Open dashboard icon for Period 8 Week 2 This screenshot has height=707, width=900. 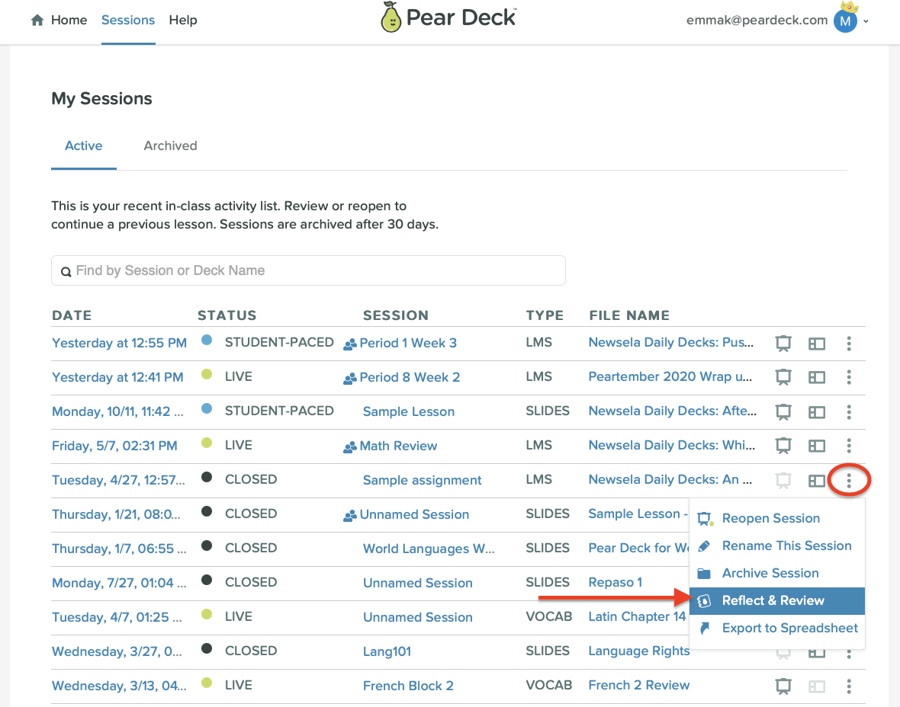click(x=817, y=378)
